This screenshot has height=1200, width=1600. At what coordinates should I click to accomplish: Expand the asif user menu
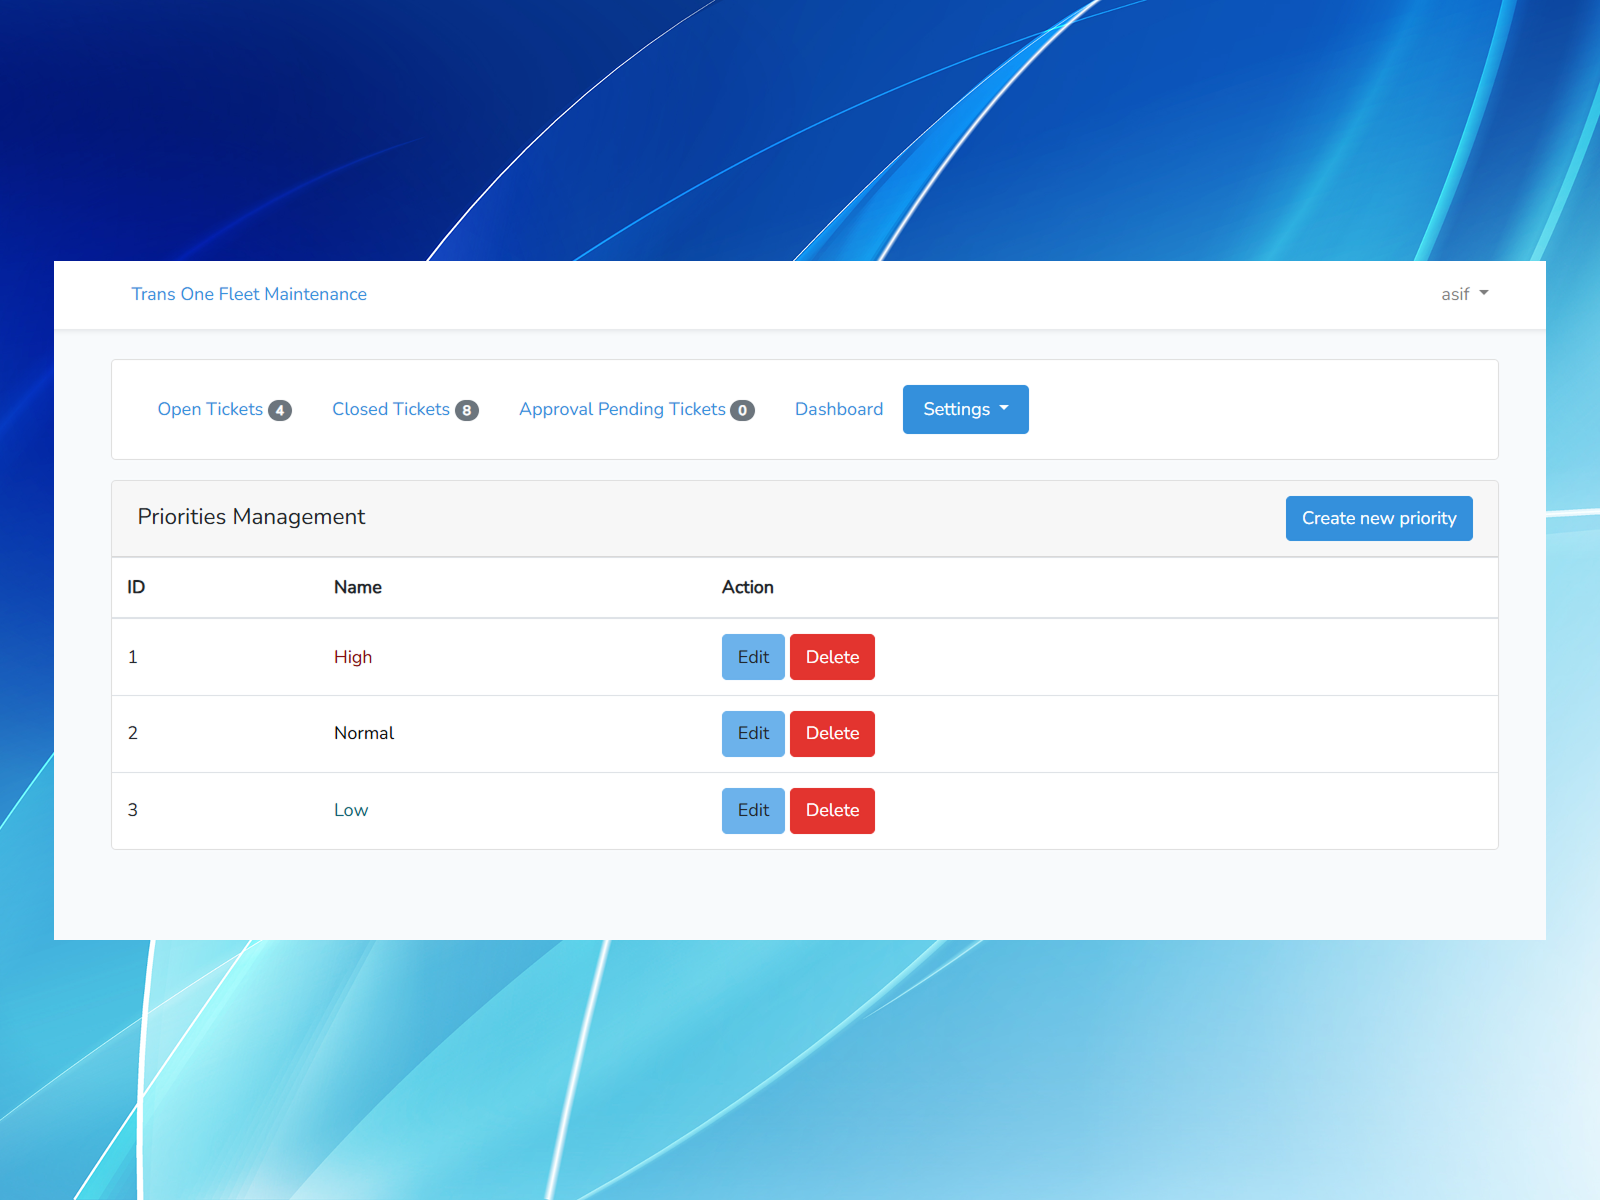pyautogui.click(x=1464, y=294)
